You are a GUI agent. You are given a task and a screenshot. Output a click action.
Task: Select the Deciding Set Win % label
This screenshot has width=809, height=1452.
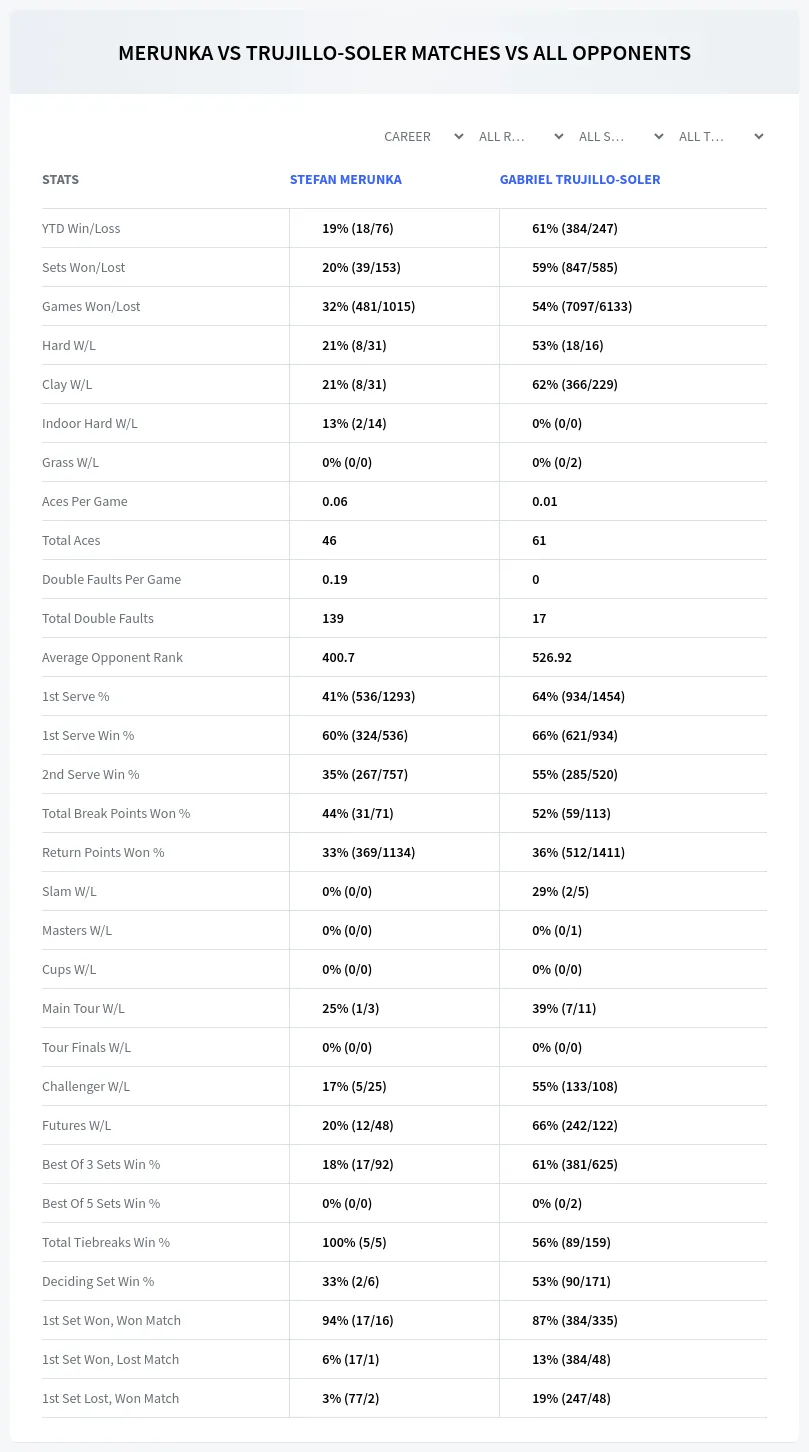[98, 1281]
